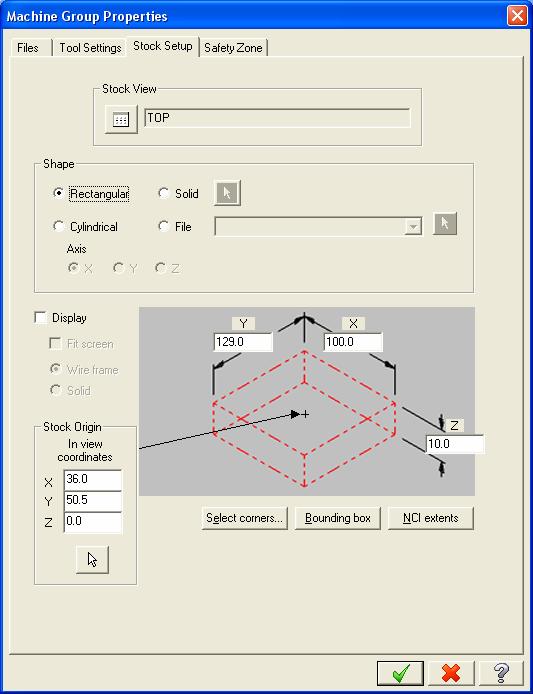Cancel with the red X button
The image size is (533, 694).
coord(451,673)
